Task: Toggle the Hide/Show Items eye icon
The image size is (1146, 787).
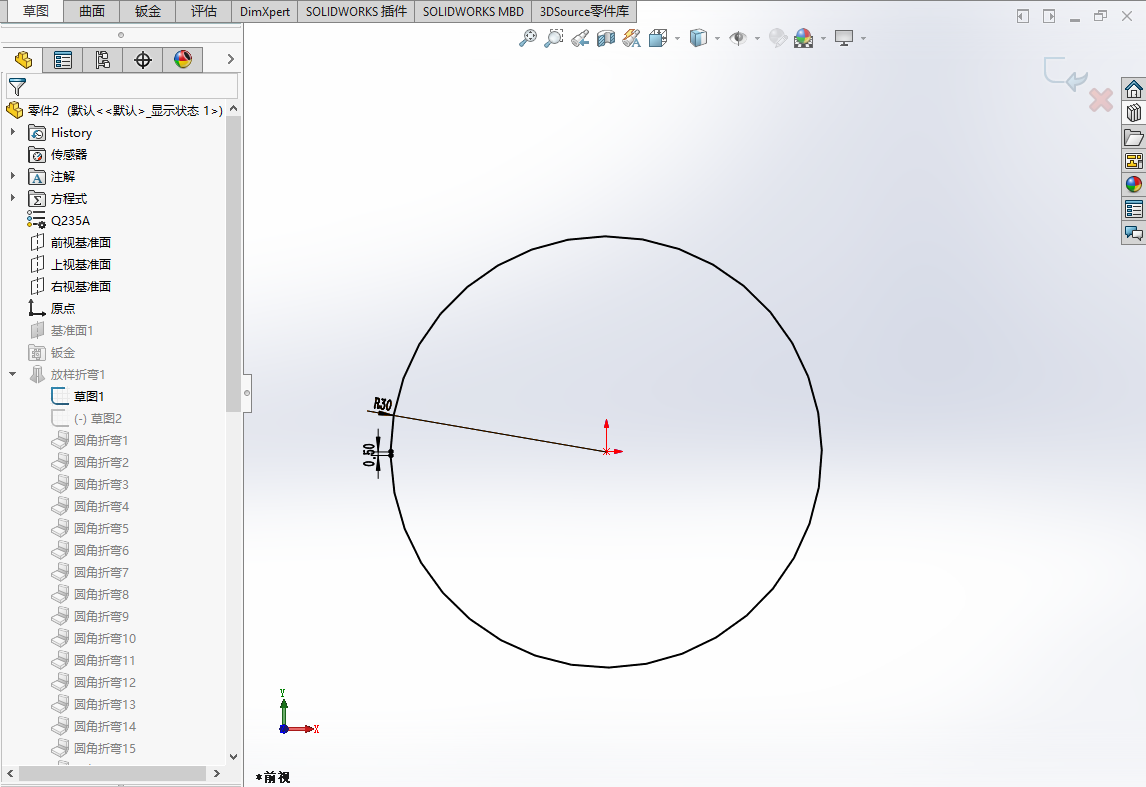Action: 738,38
